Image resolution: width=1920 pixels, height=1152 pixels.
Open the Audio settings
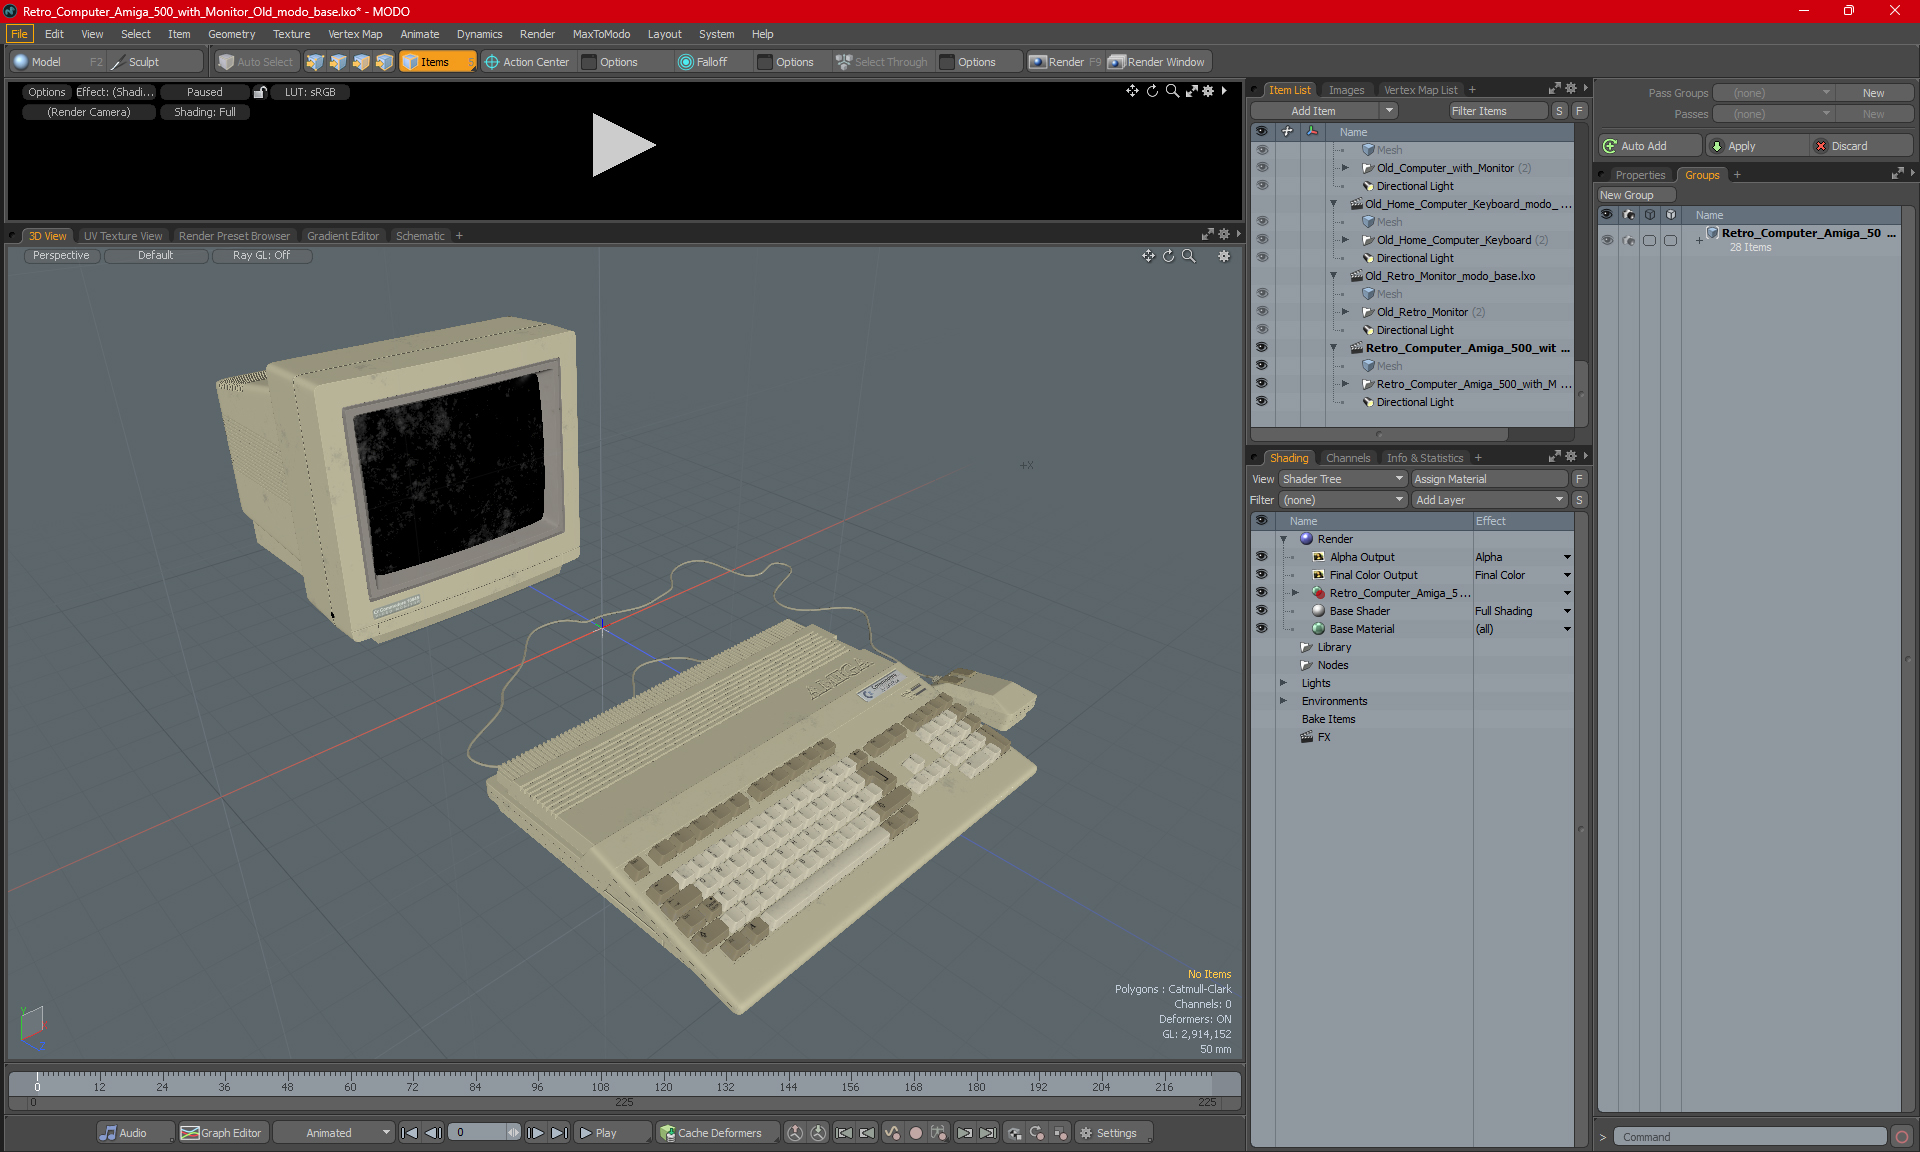[134, 1133]
